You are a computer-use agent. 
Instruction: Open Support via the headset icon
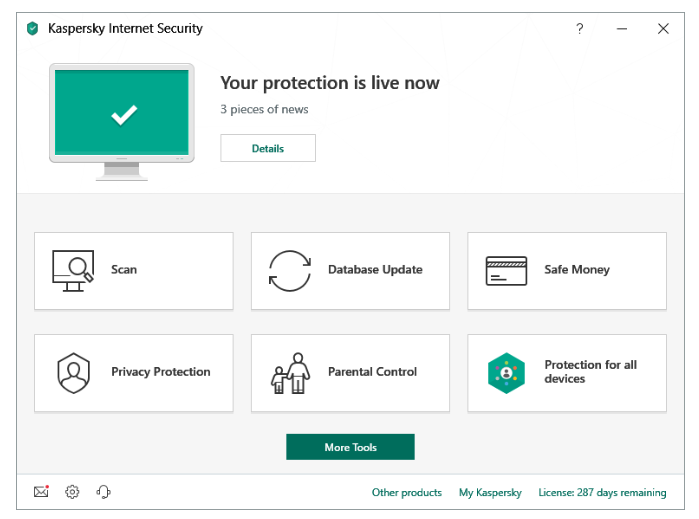pyautogui.click(x=103, y=492)
